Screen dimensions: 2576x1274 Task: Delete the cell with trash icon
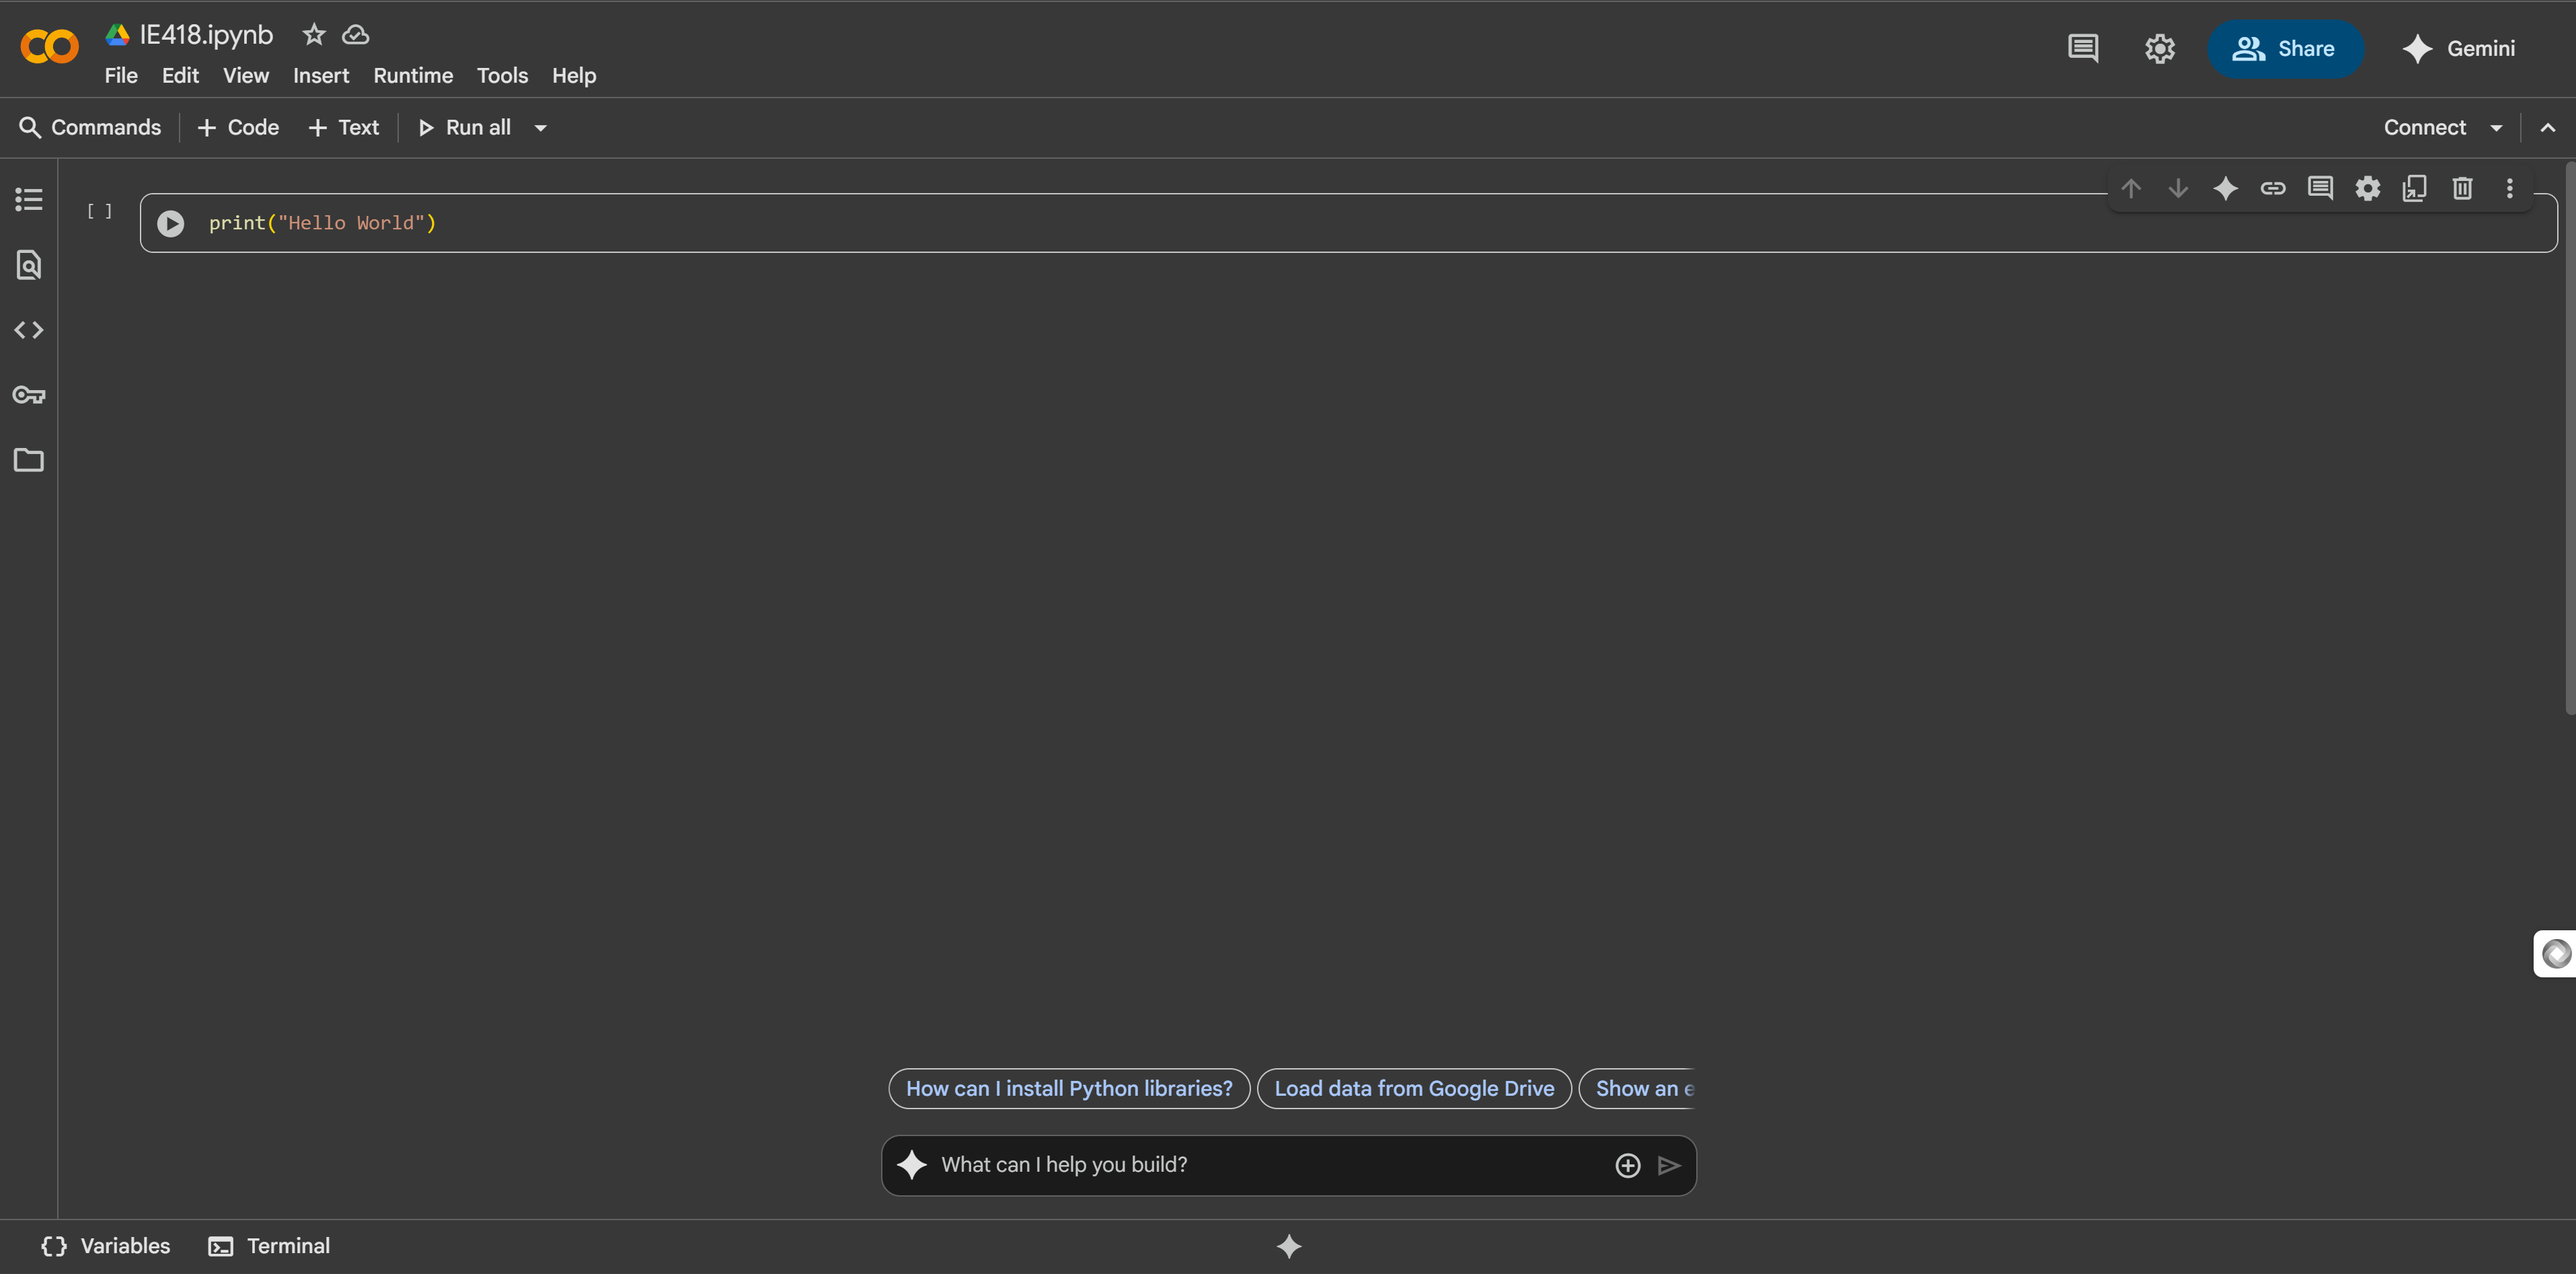(x=2462, y=188)
